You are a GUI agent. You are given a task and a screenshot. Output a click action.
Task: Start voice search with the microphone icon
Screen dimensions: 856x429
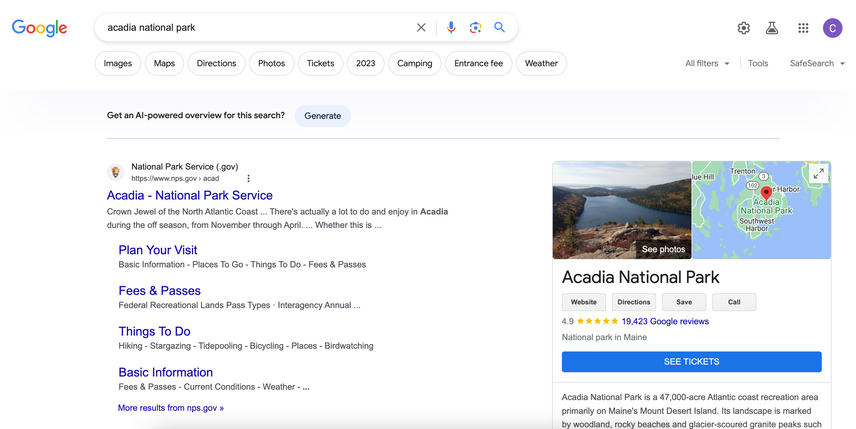pyautogui.click(x=451, y=27)
